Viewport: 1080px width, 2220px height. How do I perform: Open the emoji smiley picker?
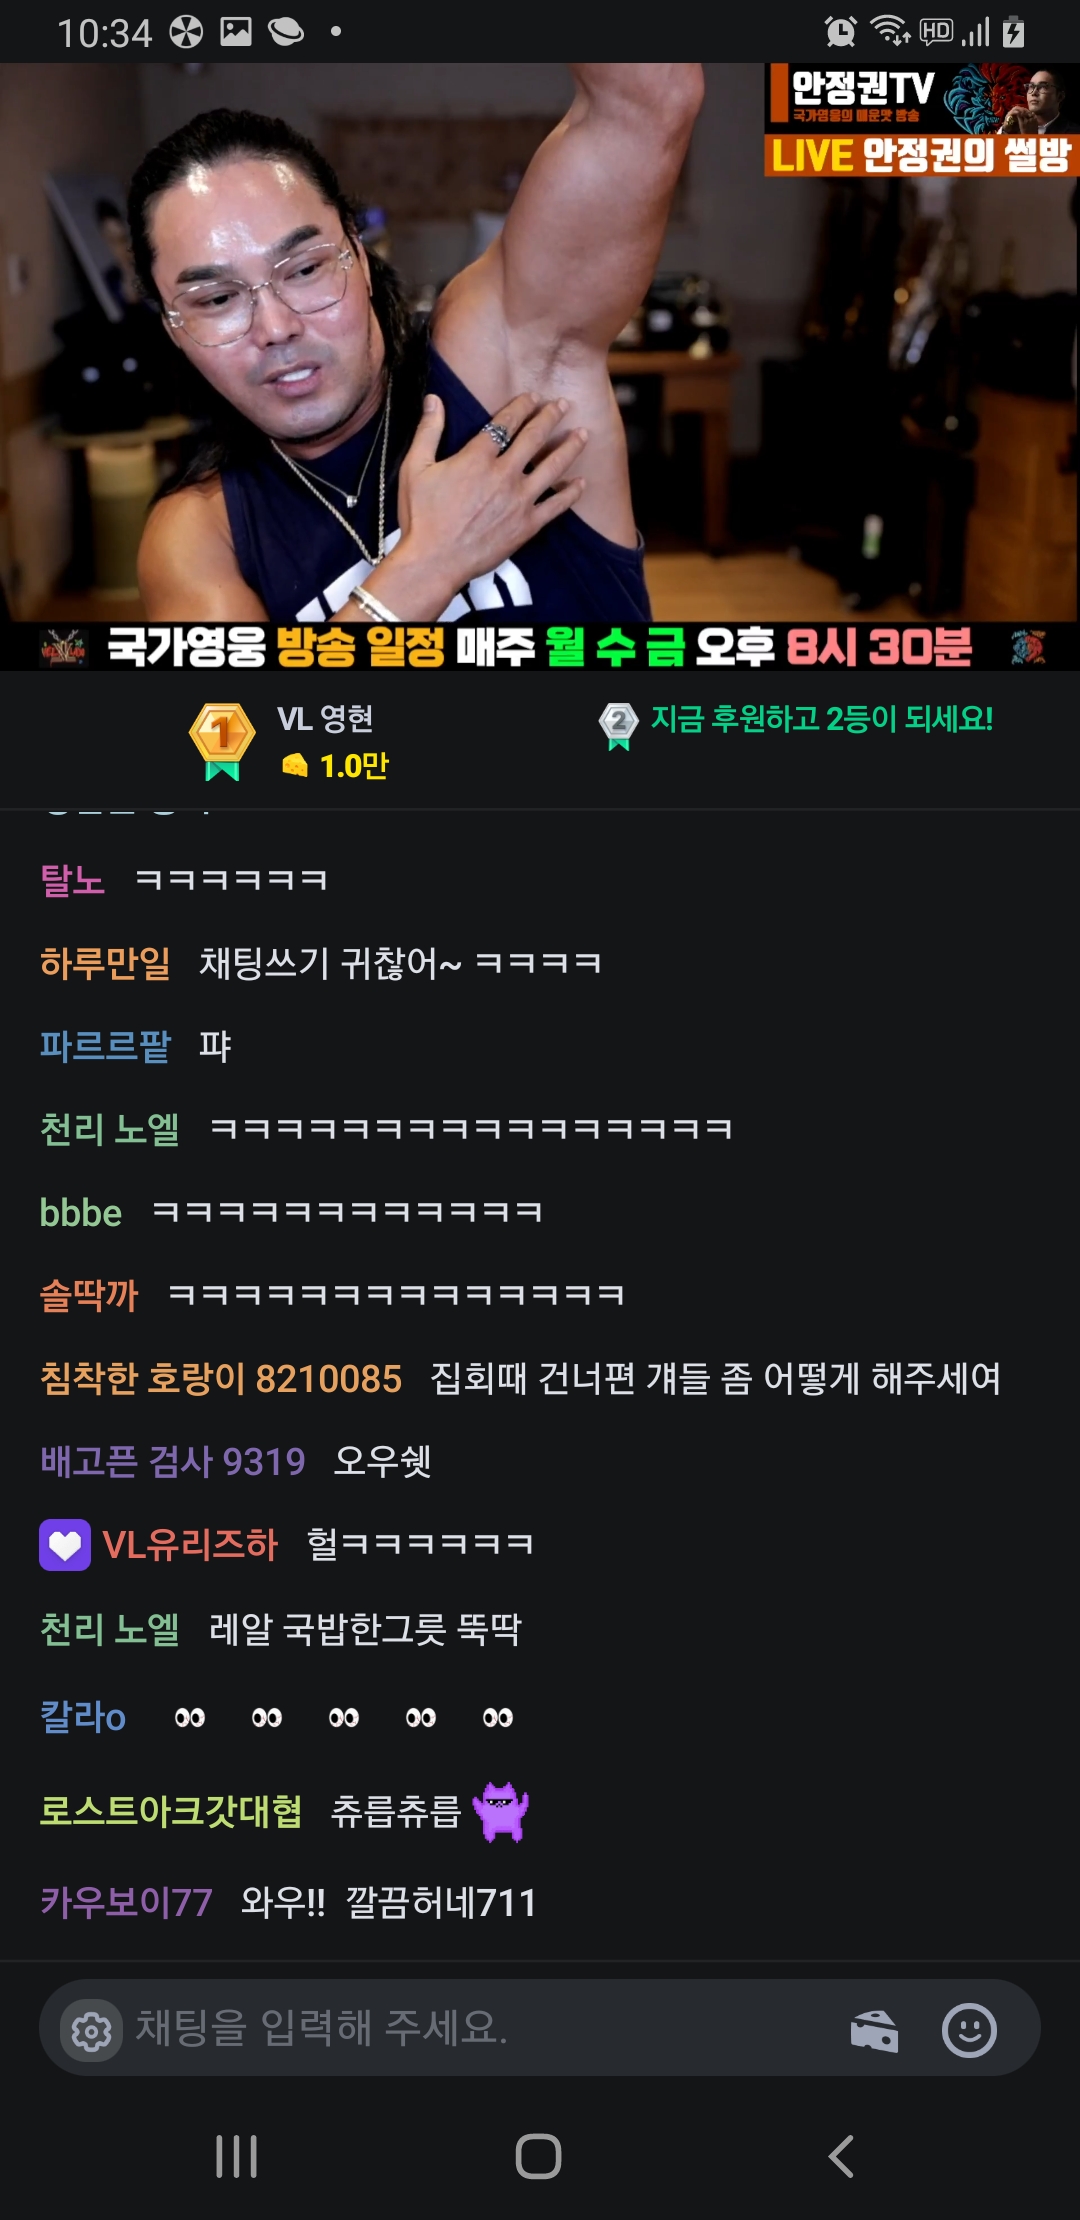[969, 2030]
